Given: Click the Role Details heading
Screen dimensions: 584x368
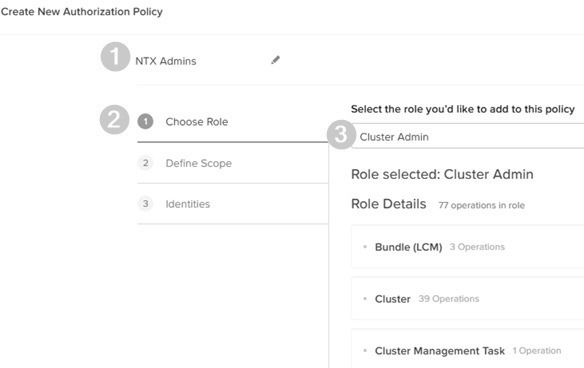Looking at the screenshot, I should [388, 204].
